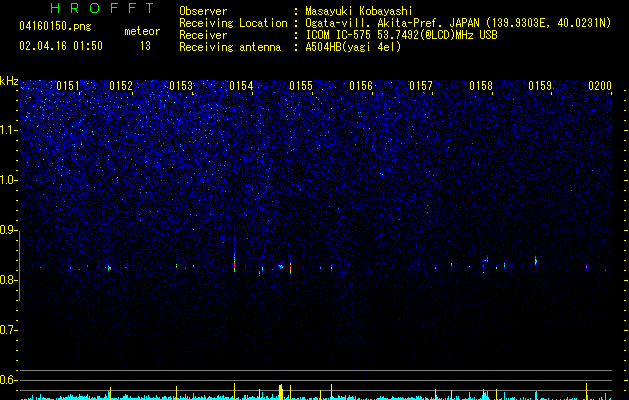Click the 0156 time marker
This screenshot has height=400, width=629.
(361, 86)
